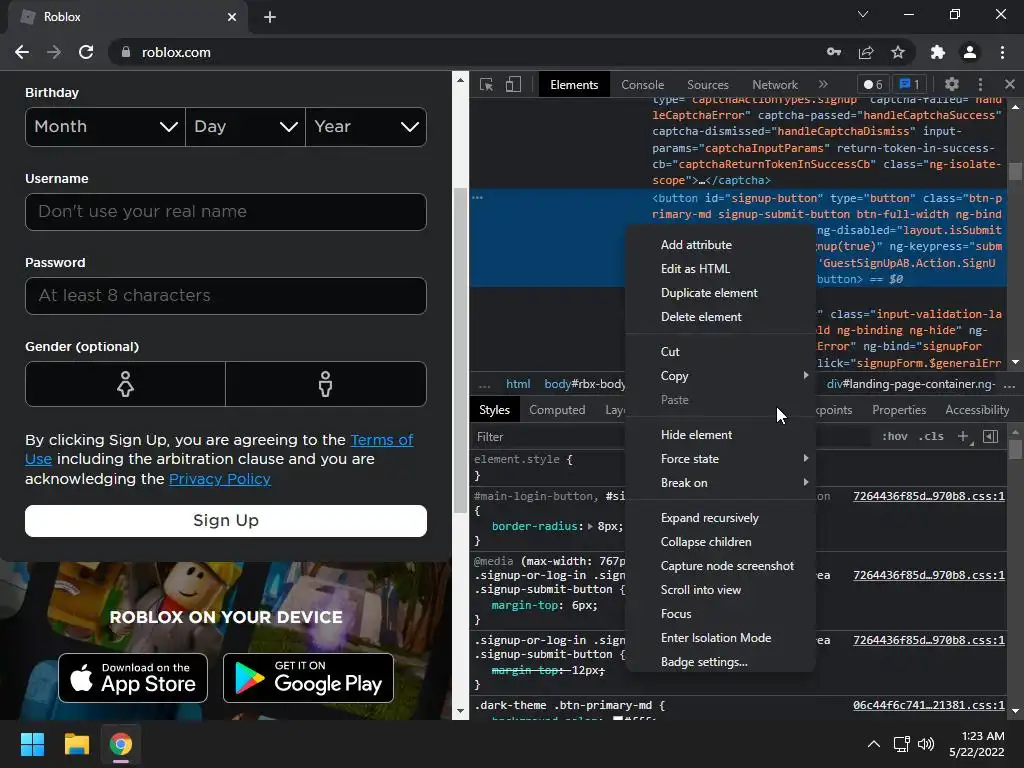Choose Delete element
This screenshot has height=768, width=1024.
(720, 317)
